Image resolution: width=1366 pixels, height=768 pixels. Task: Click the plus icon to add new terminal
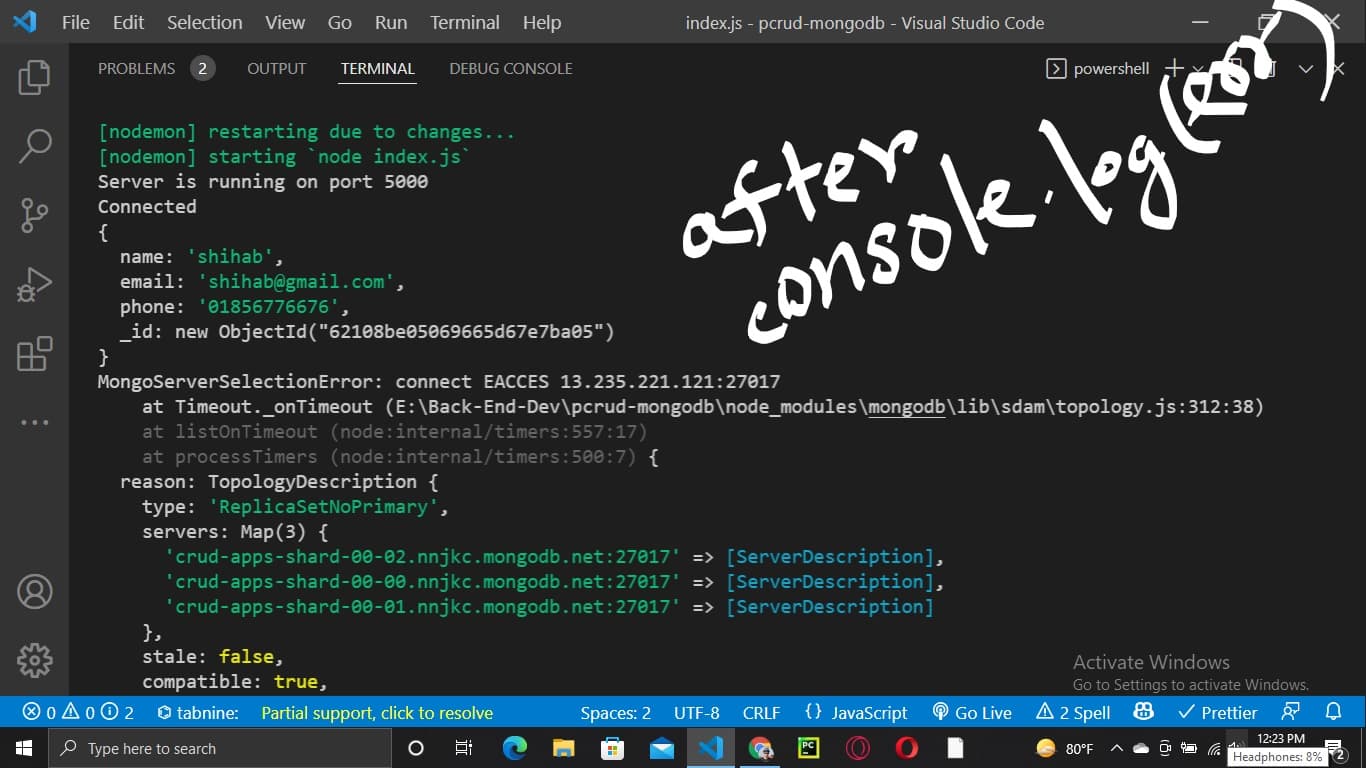coord(1174,68)
